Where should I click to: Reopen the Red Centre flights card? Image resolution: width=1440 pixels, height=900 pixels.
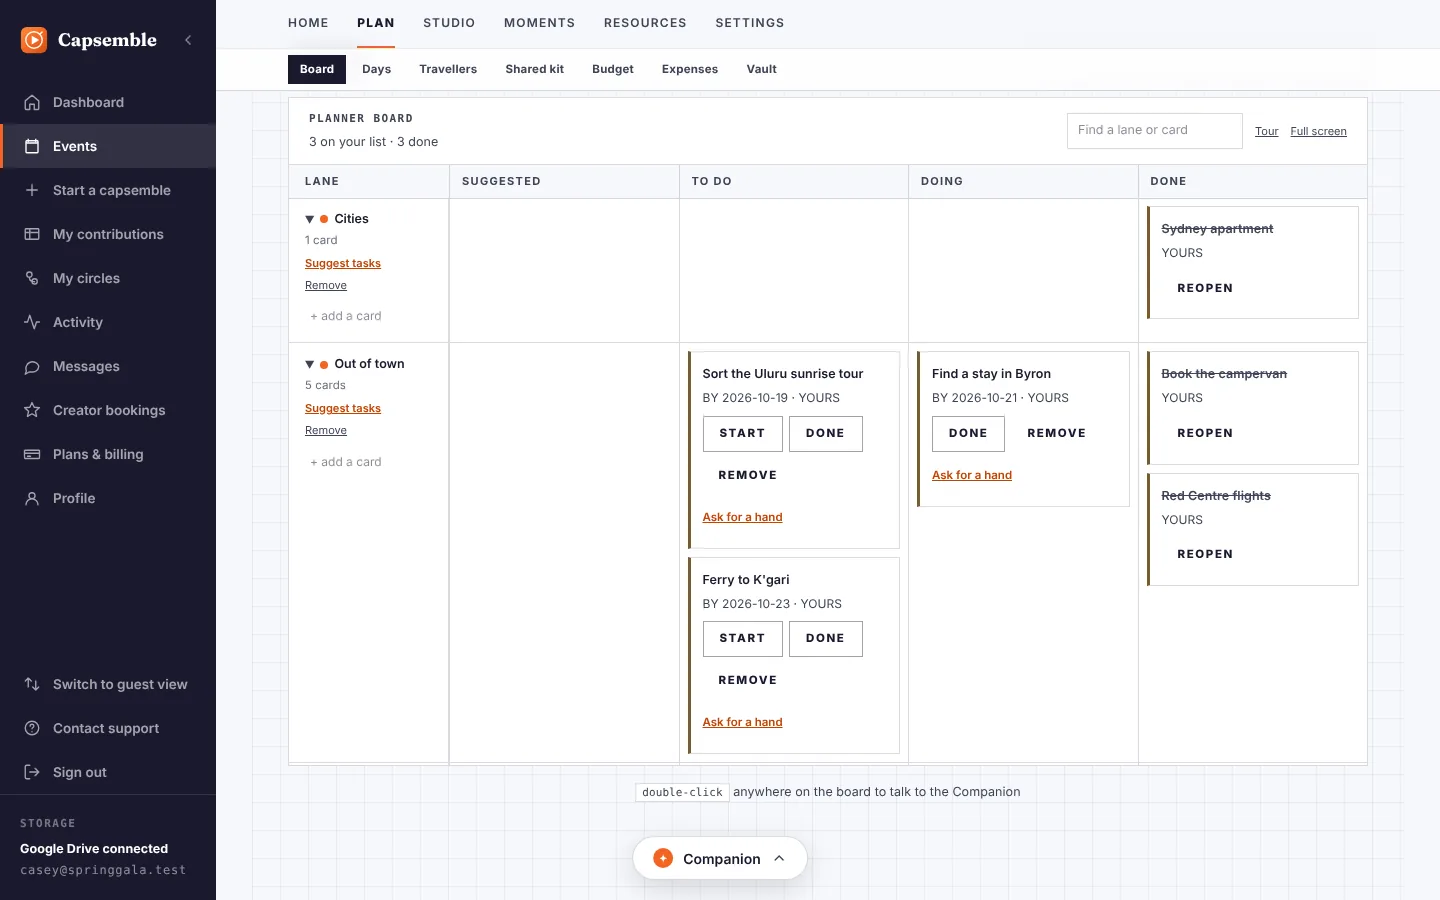[x=1205, y=554]
